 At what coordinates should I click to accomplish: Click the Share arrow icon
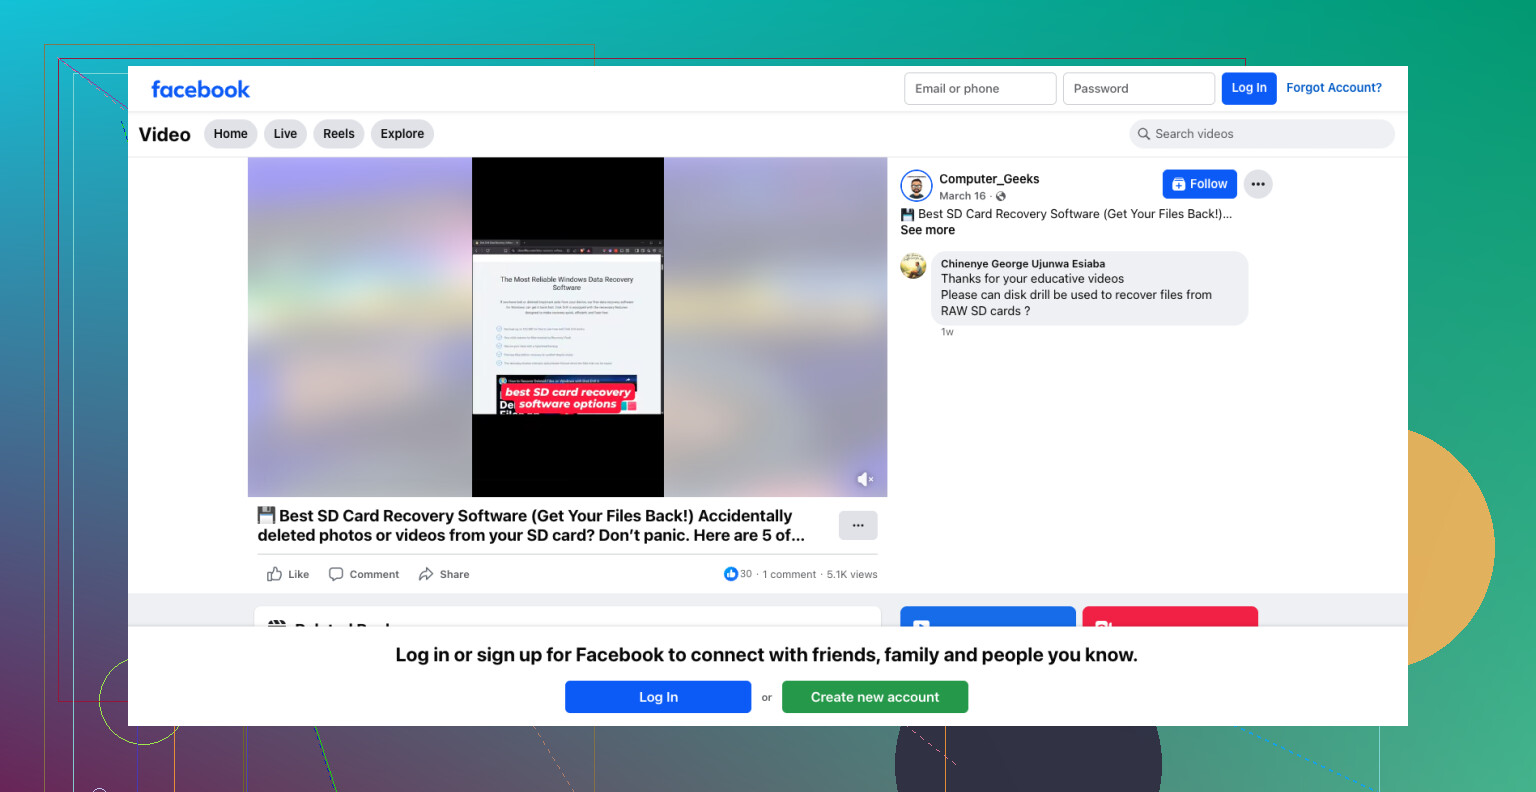(x=426, y=574)
